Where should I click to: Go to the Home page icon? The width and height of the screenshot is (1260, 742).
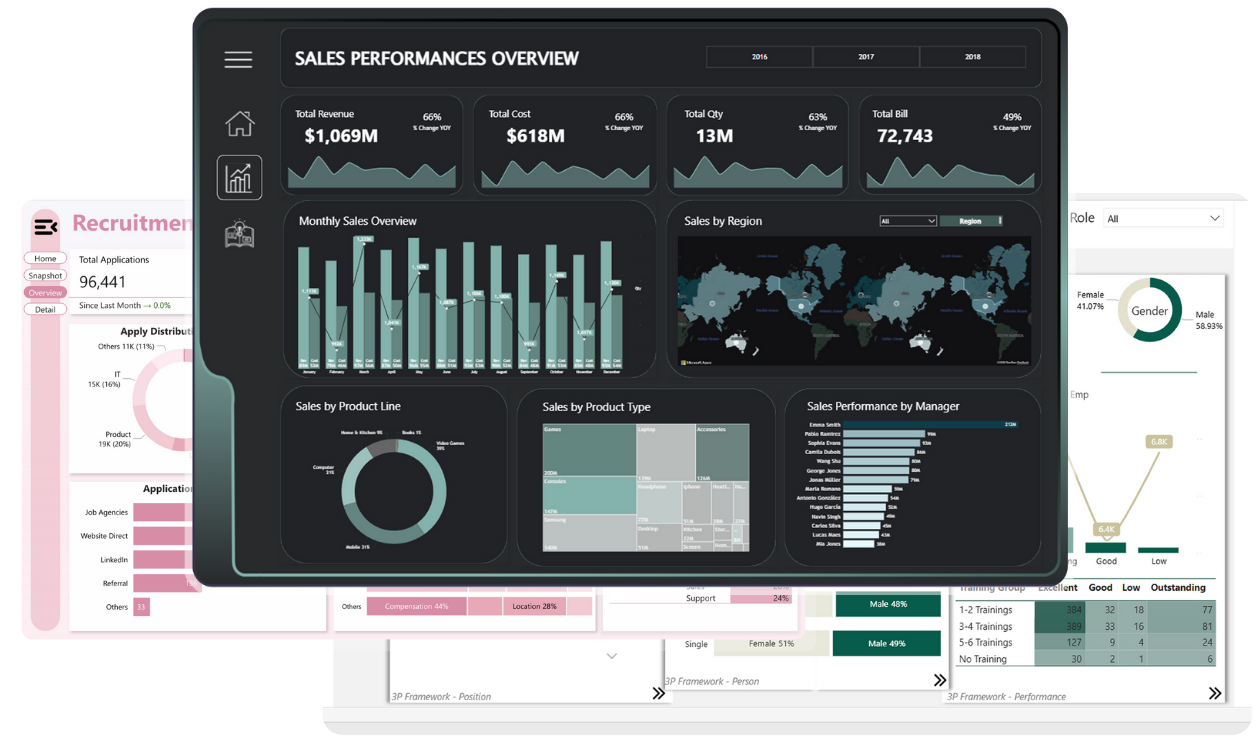point(240,124)
